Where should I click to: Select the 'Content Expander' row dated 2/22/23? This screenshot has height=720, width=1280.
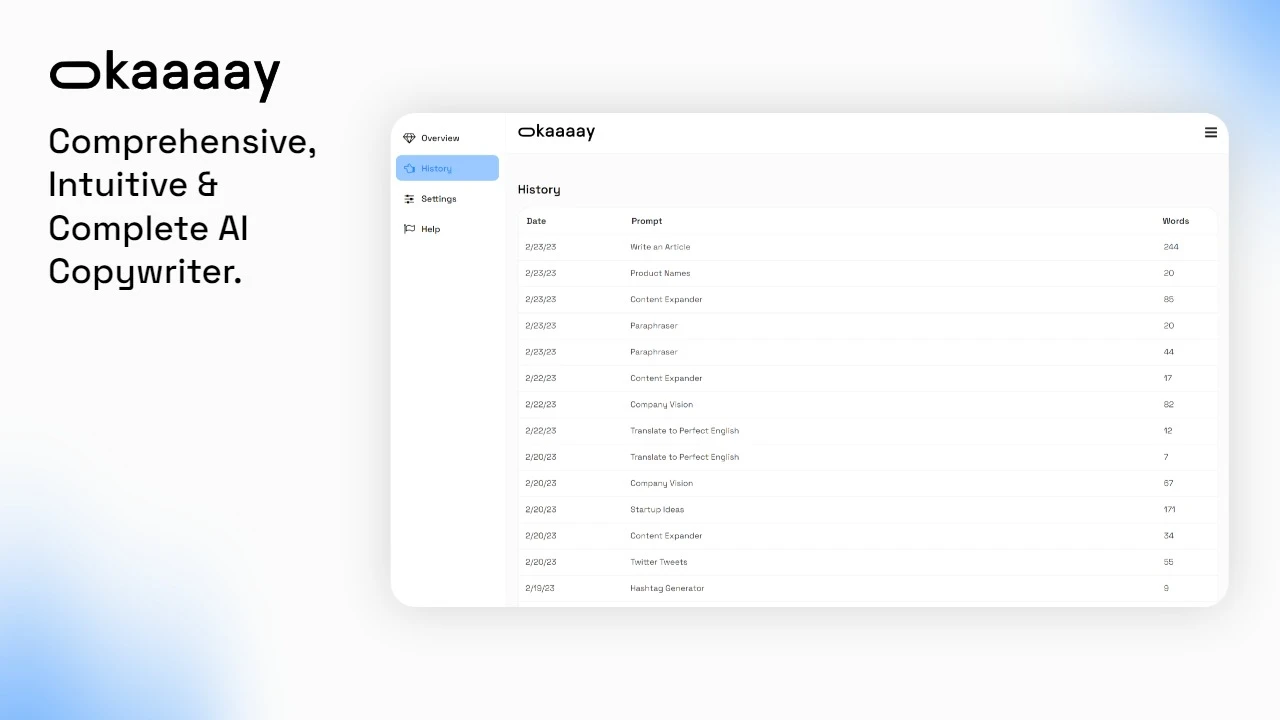point(868,378)
